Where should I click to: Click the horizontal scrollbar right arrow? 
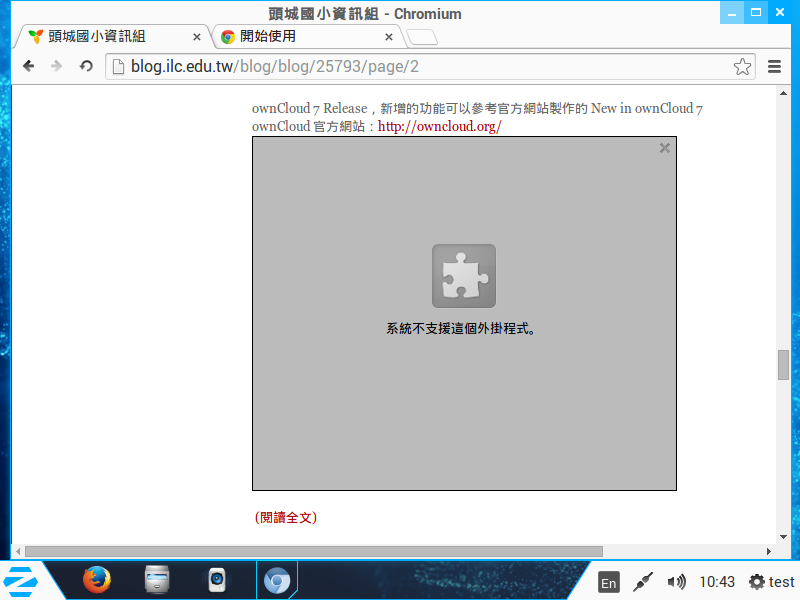(769, 552)
